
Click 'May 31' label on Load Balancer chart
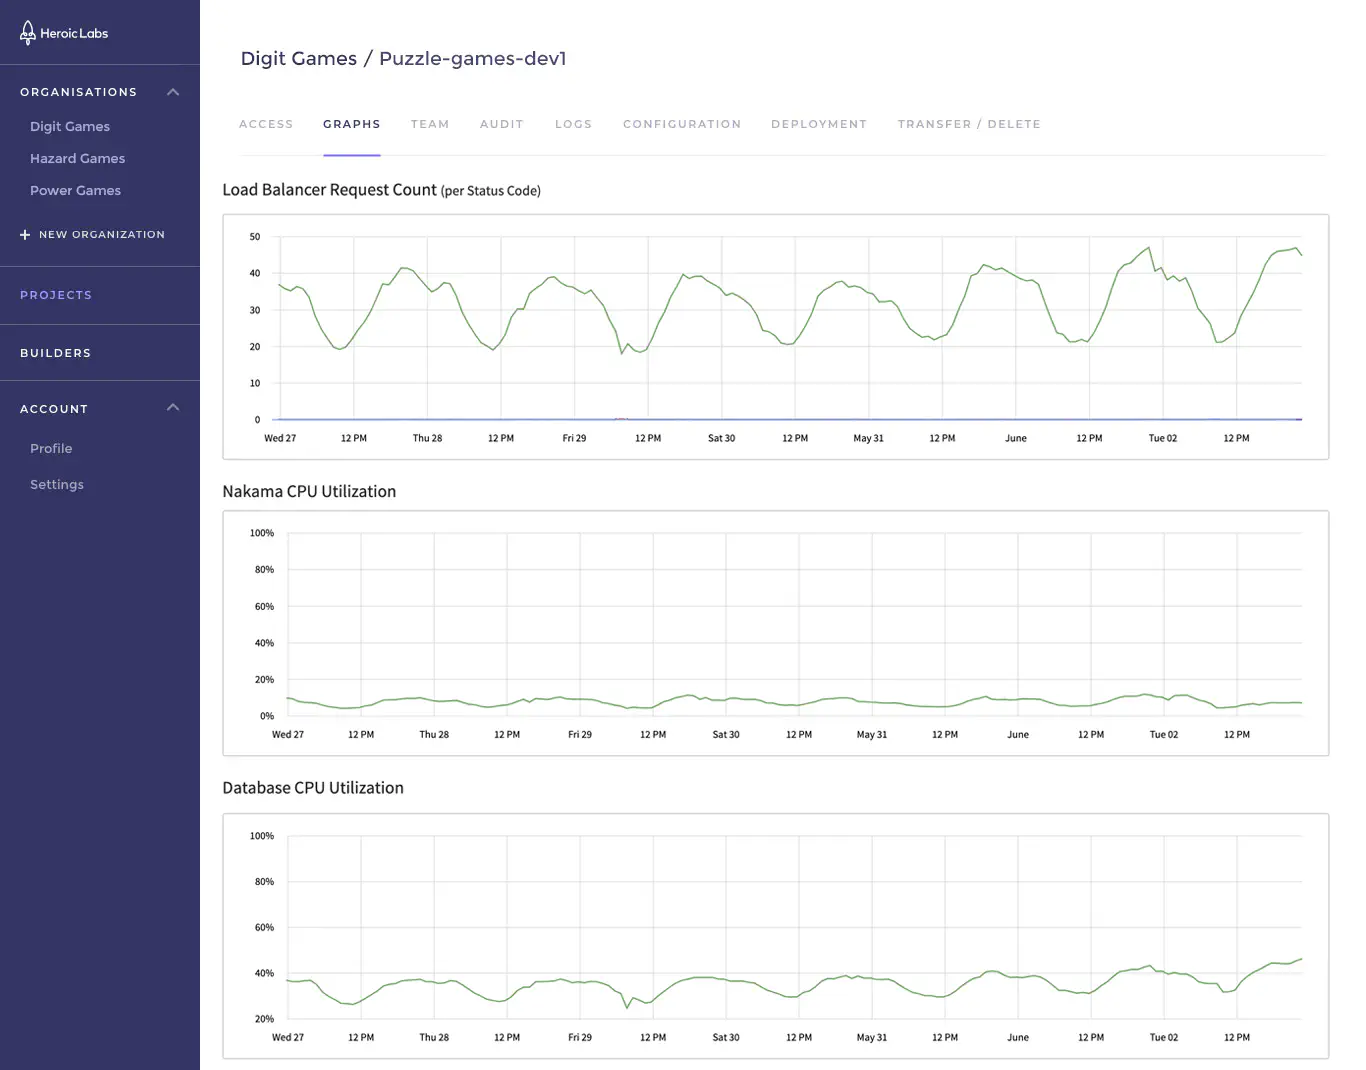tap(868, 438)
